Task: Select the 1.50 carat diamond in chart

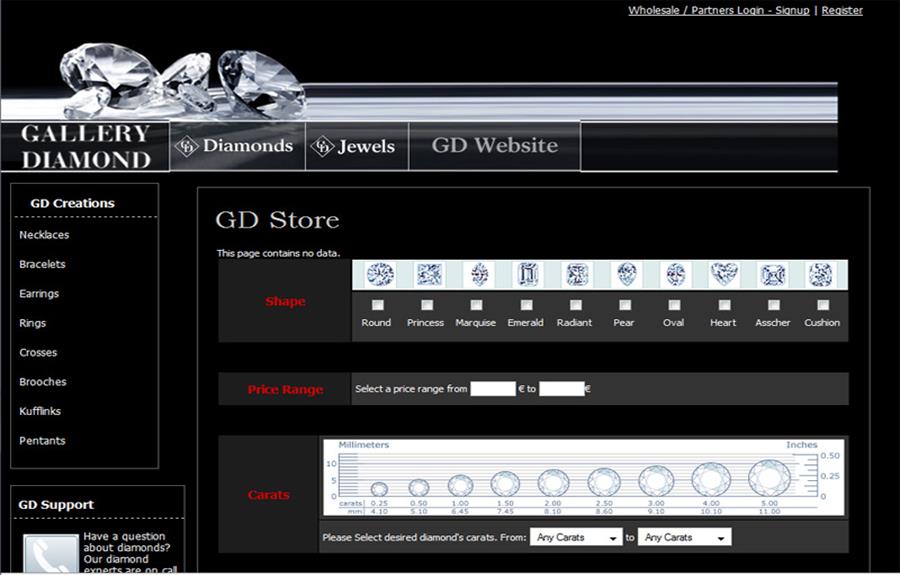Action: coord(505,484)
